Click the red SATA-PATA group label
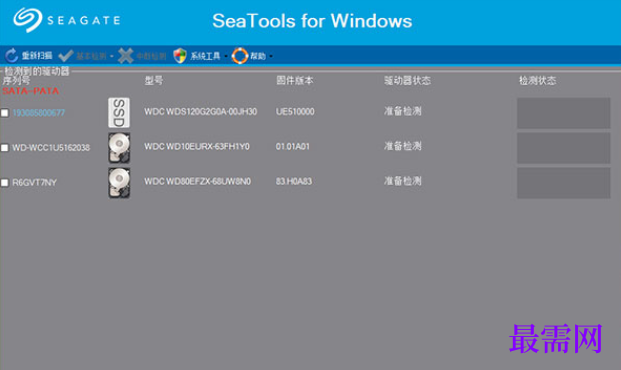The height and width of the screenshot is (370, 621). pos(30,91)
